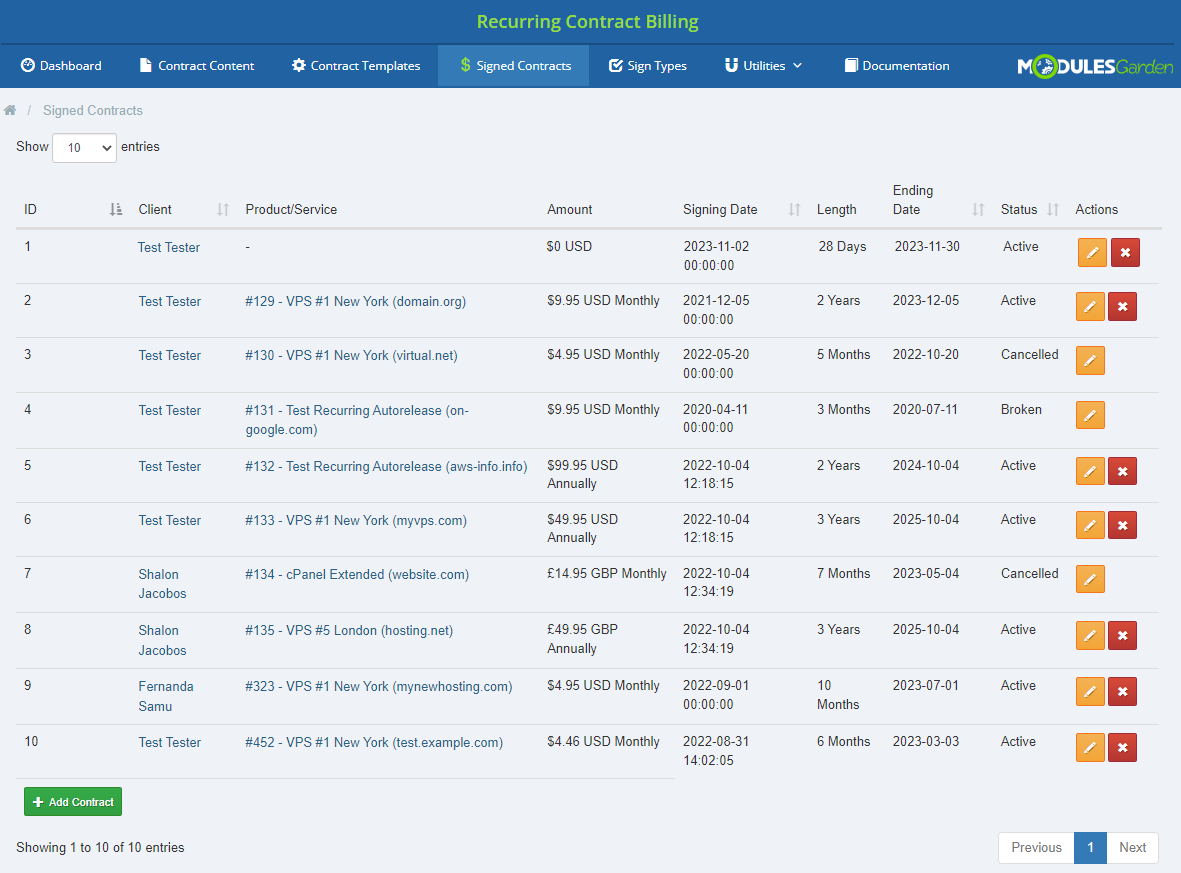Open product #130 virtual.net link

point(351,356)
